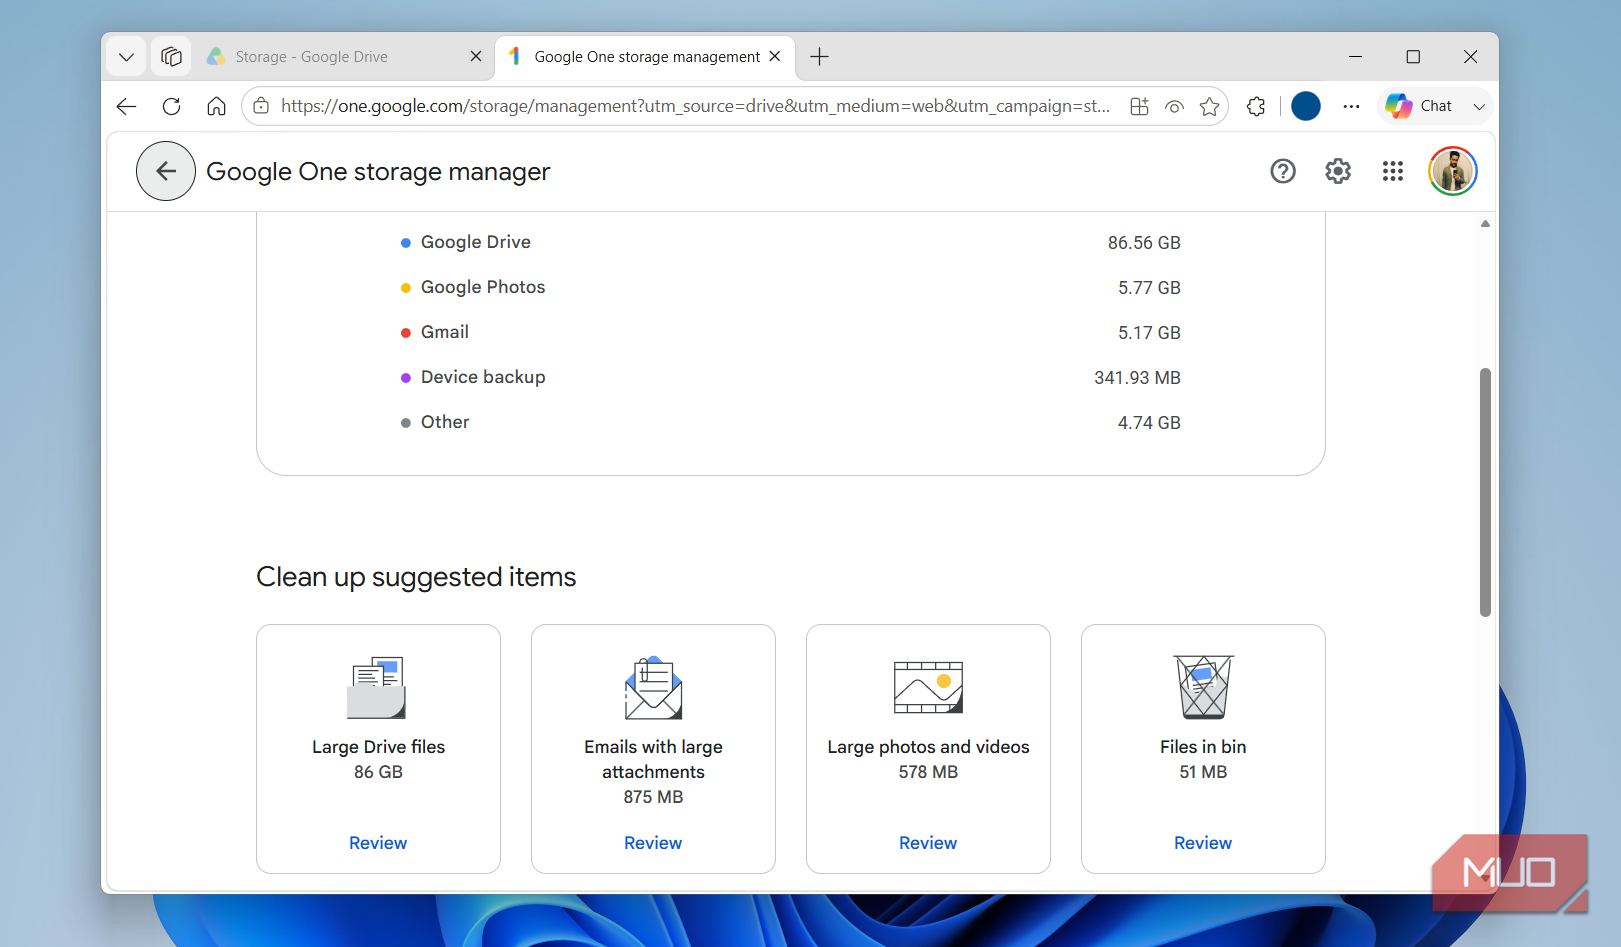
Task: Review Files in bin
Action: 1203,843
